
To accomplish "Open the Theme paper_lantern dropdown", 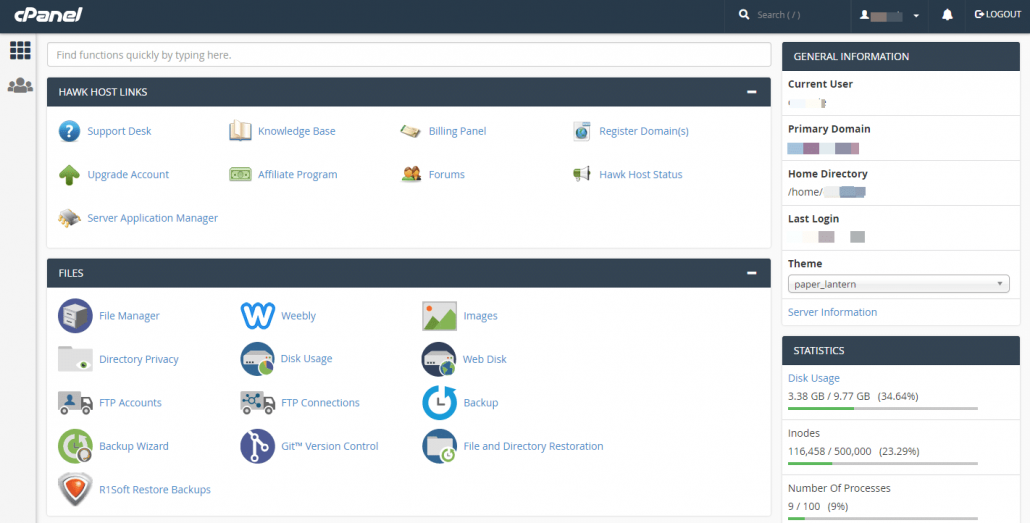I will (899, 284).
